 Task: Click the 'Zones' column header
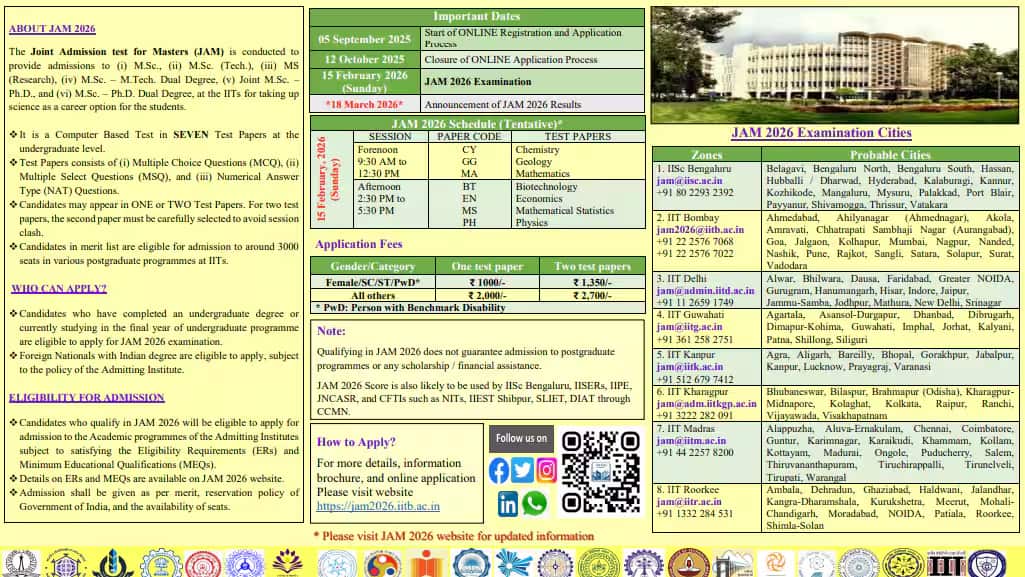coord(707,155)
